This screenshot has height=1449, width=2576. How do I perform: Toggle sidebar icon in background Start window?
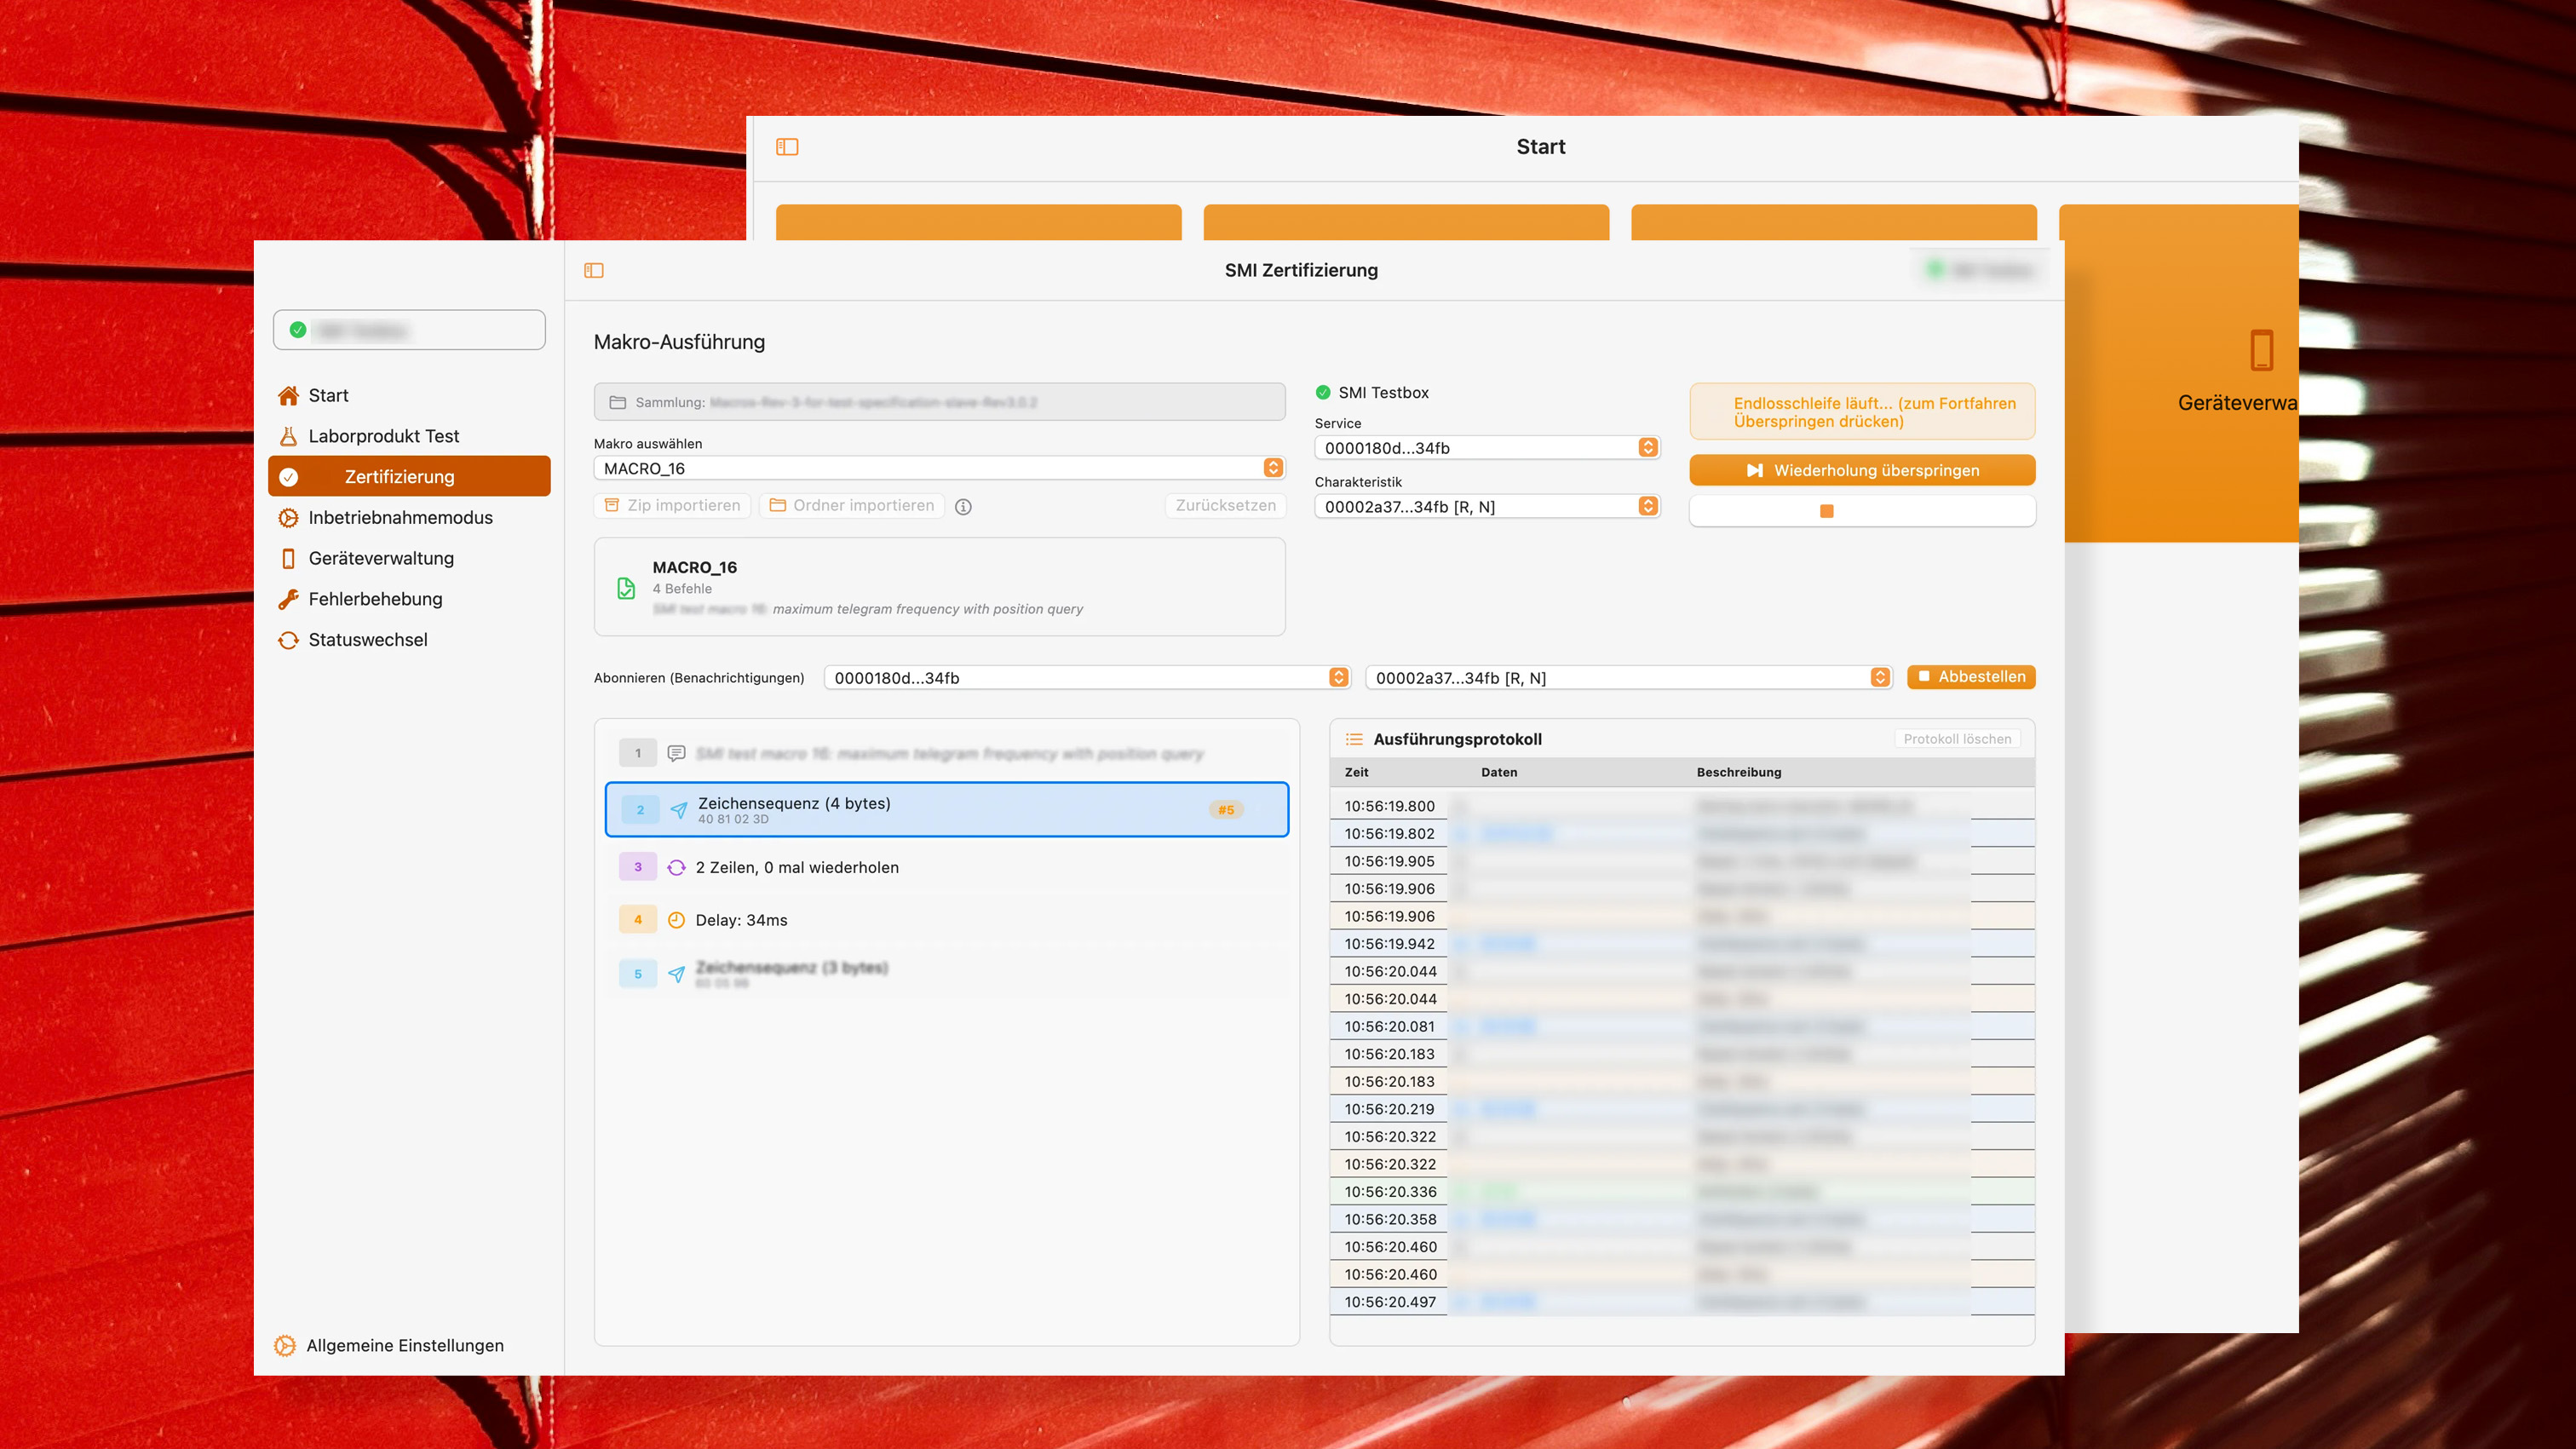(x=787, y=147)
